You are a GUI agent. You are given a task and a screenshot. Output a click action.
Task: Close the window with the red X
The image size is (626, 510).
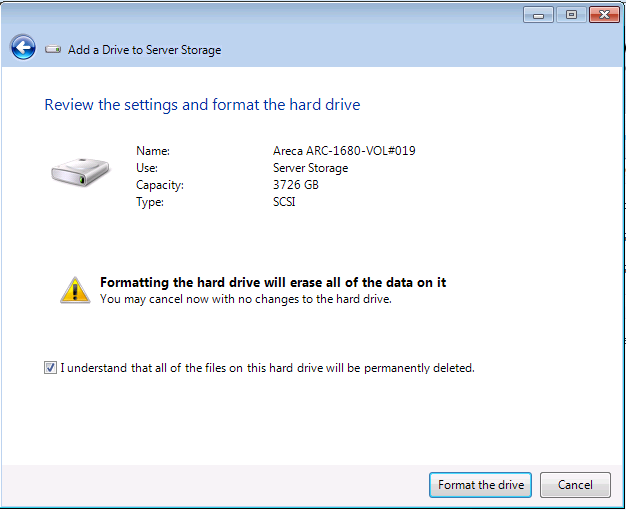coord(605,15)
